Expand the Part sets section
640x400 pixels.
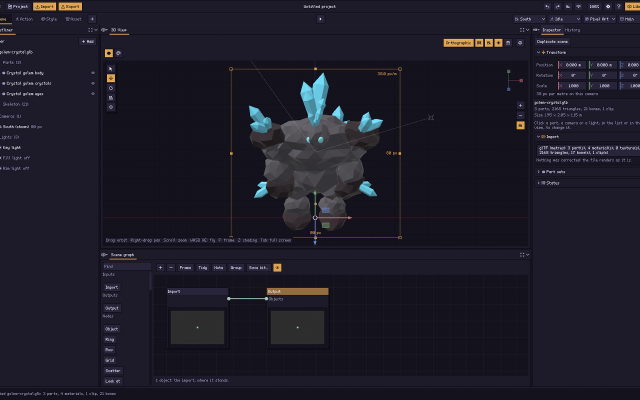[539, 172]
